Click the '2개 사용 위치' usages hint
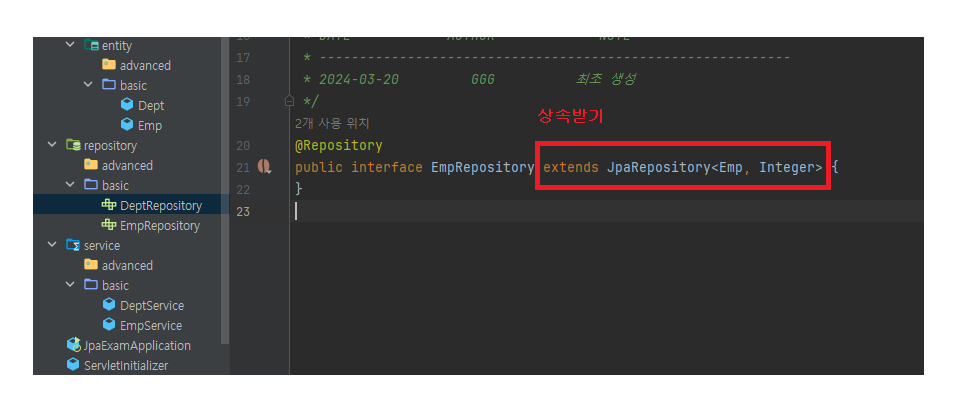Image resolution: width=960 pixels, height=415 pixels. click(x=332, y=124)
